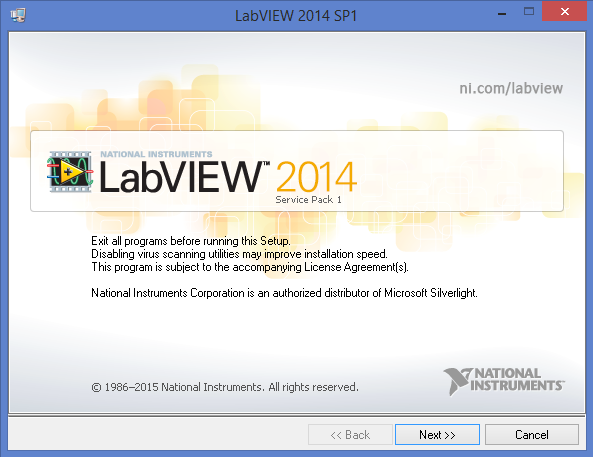The image size is (593, 457).
Task: Click the LabVIEW film-strip logo icon
Action: [x=70, y=172]
